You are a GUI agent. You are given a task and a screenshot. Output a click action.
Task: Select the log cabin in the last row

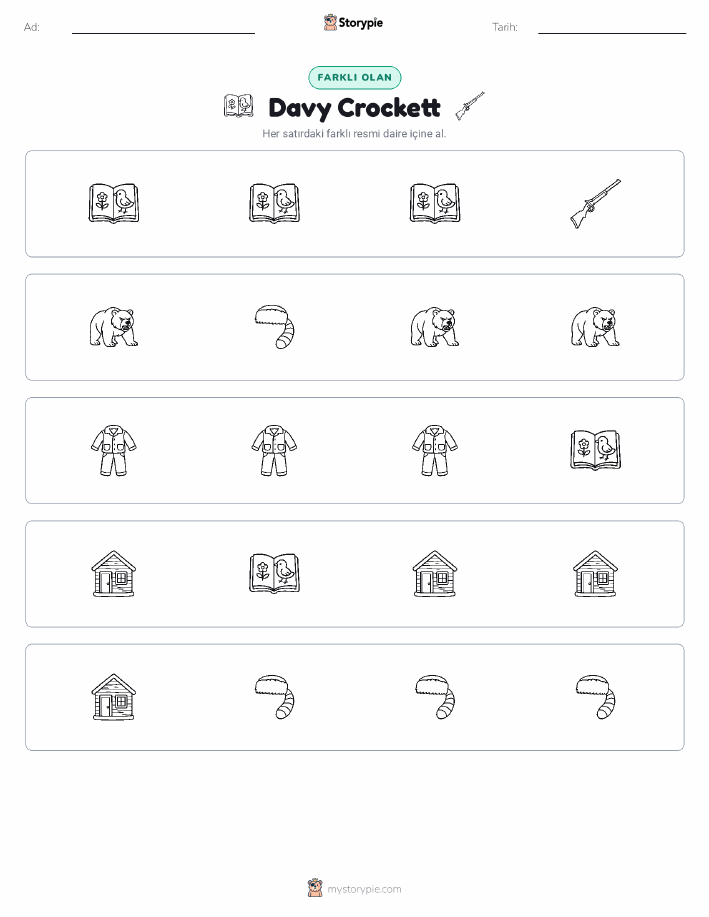coord(113,697)
